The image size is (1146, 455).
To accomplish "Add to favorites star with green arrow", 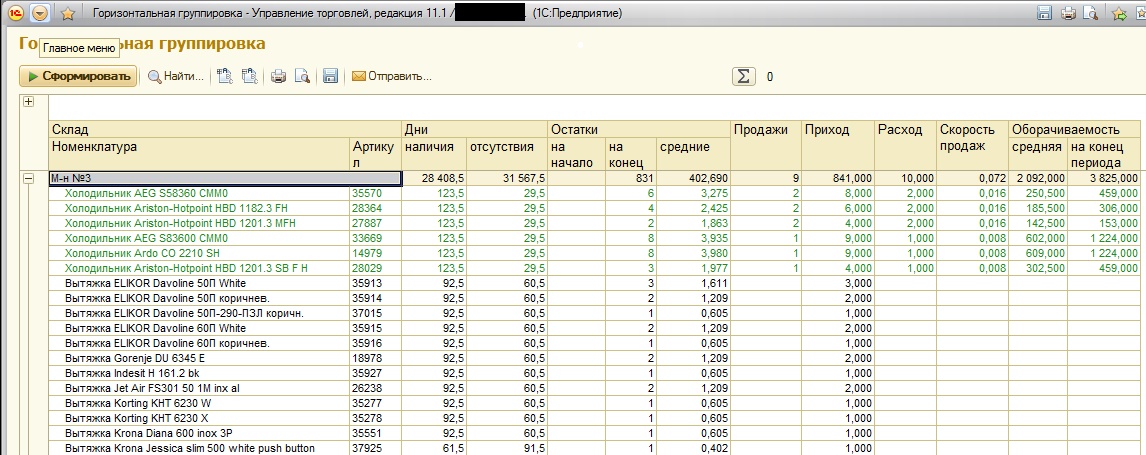I will (1119, 13).
